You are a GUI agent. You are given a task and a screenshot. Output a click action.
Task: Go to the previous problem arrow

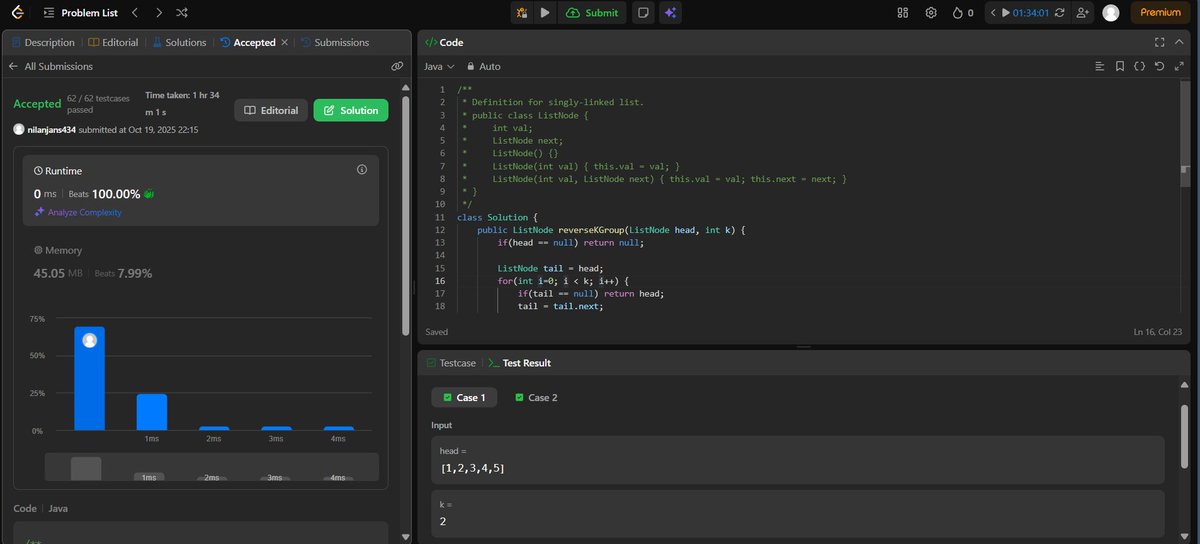pos(135,13)
